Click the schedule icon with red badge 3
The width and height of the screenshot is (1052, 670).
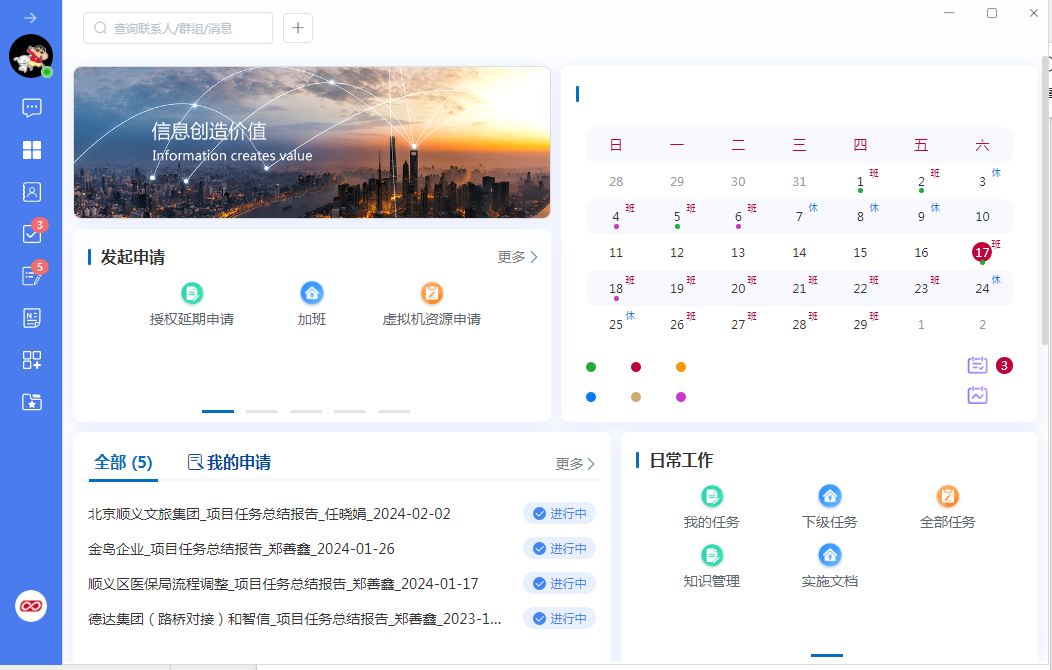pos(977,365)
